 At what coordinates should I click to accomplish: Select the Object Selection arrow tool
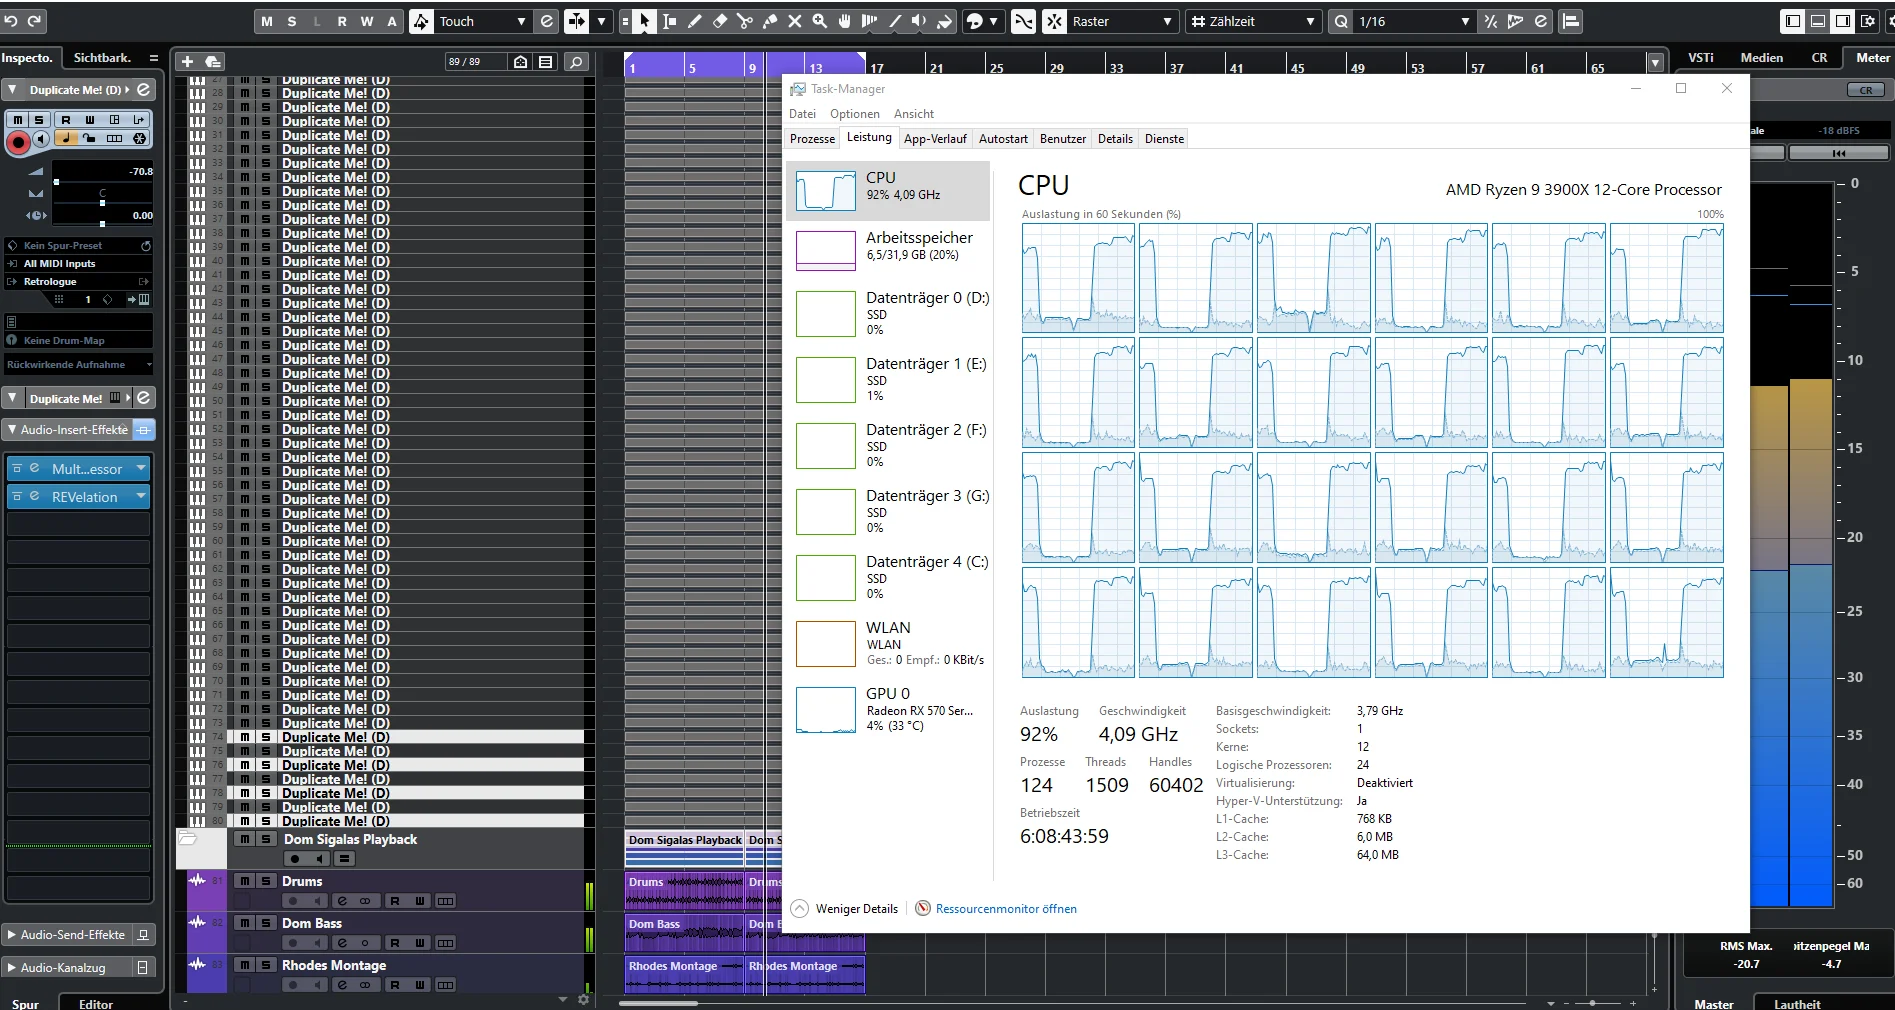645,21
